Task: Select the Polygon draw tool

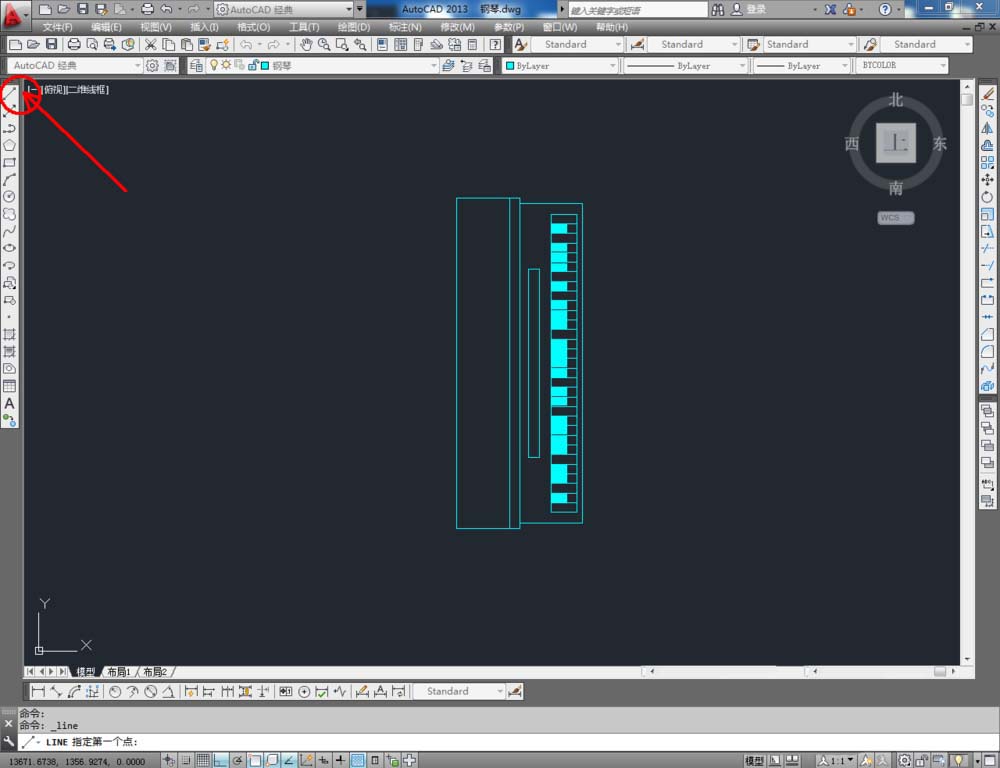Action: pyautogui.click(x=10, y=145)
